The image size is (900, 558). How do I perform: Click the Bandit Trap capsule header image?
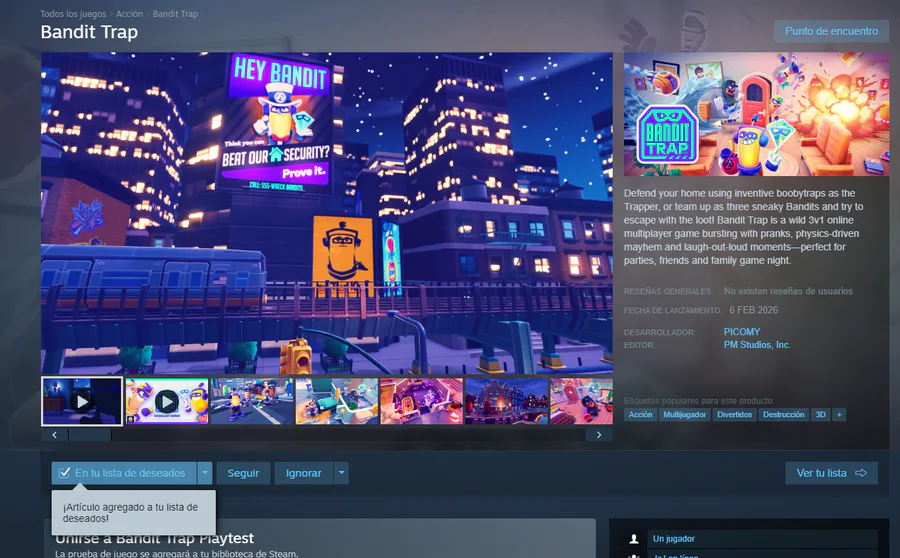tap(757, 114)
